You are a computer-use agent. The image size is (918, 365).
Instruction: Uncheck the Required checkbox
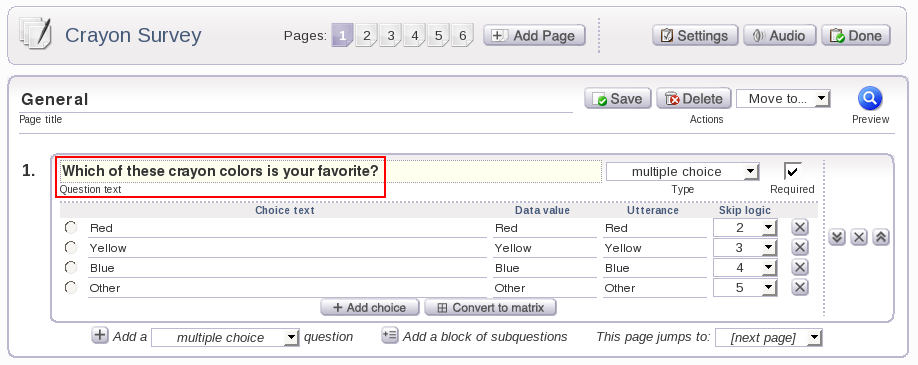point(792,171)
